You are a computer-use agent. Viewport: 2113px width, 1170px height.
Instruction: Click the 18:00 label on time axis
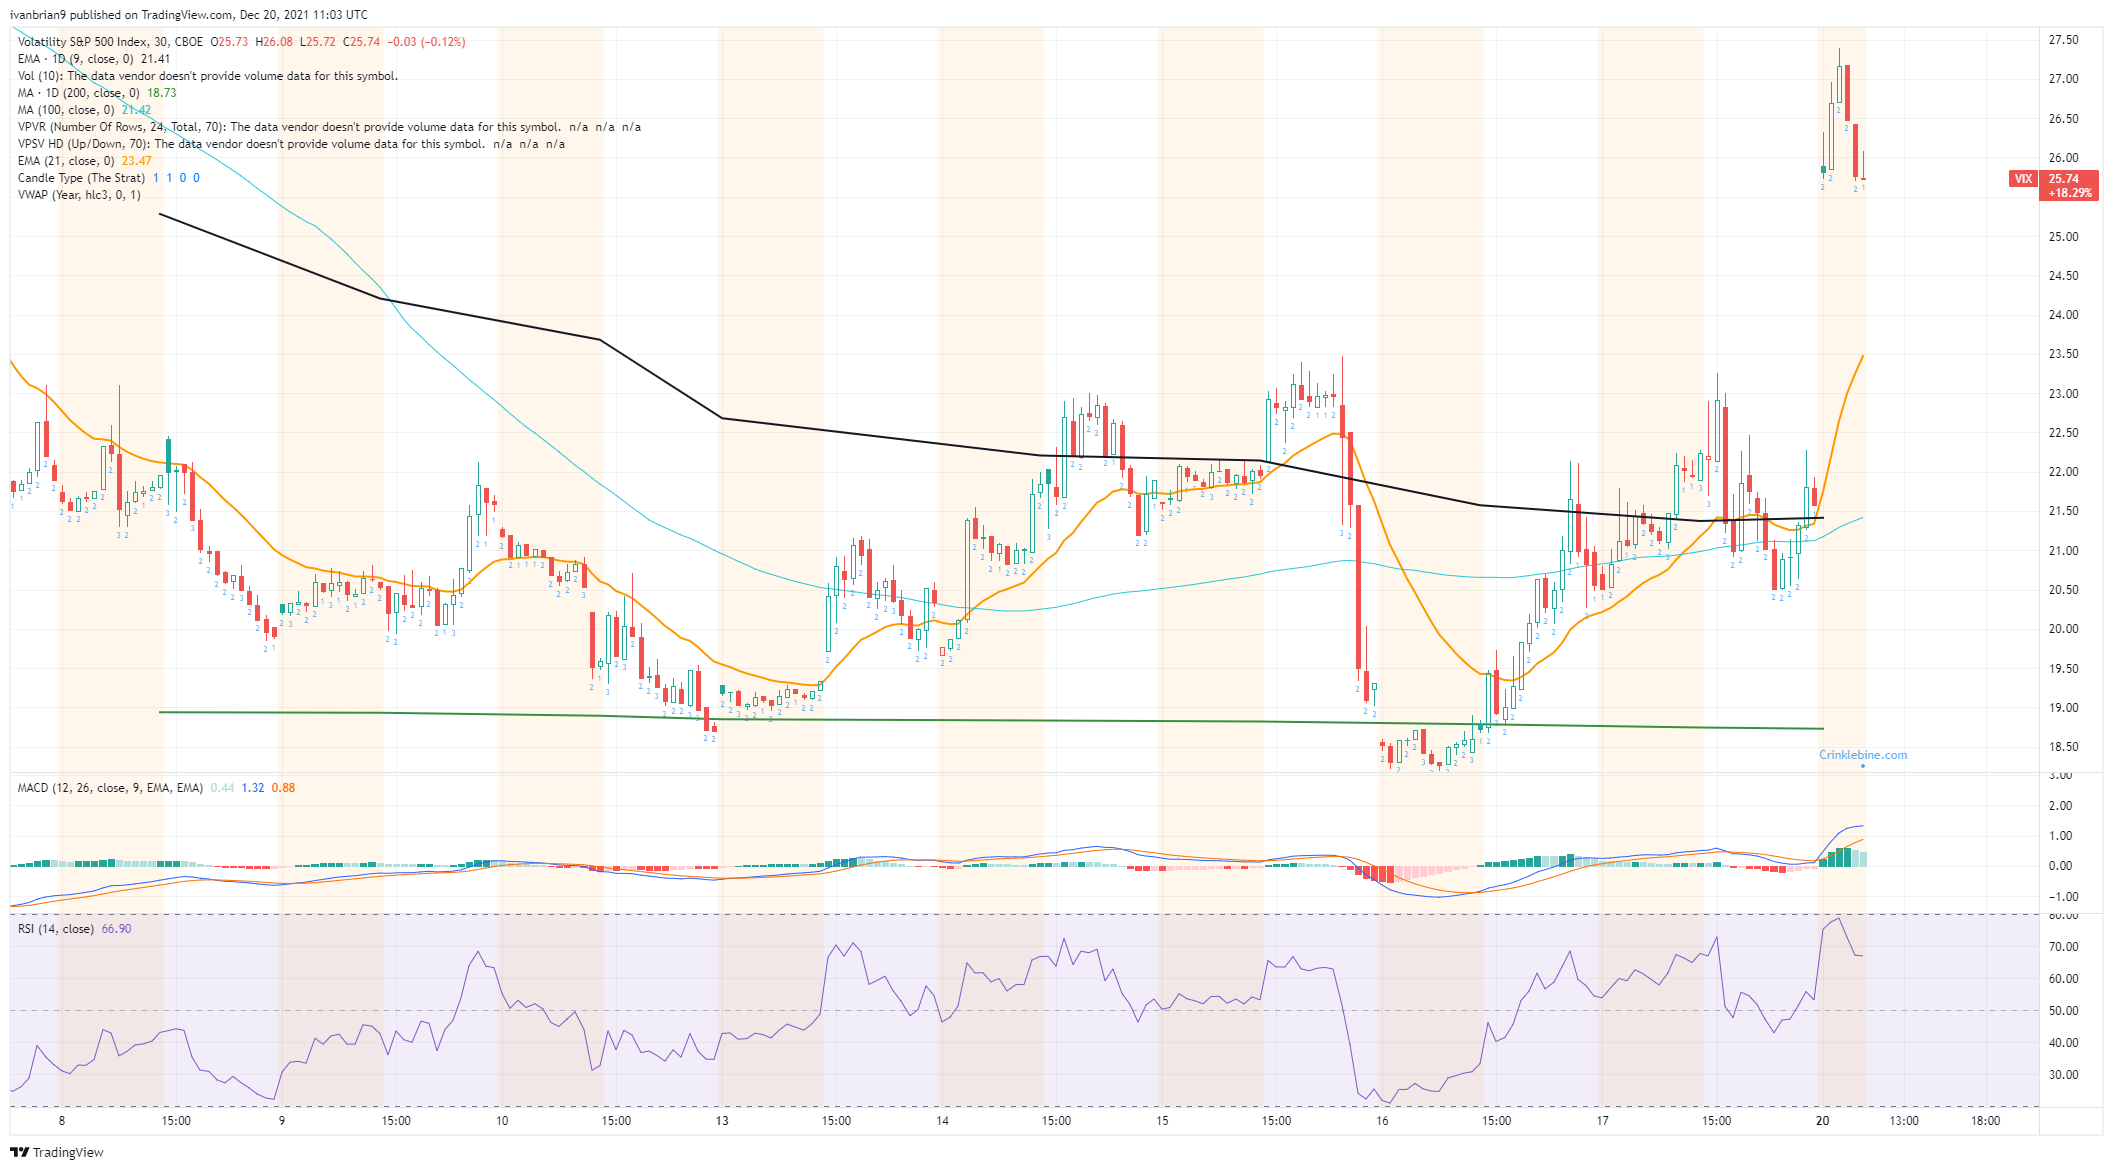tap(1985, 1121)
